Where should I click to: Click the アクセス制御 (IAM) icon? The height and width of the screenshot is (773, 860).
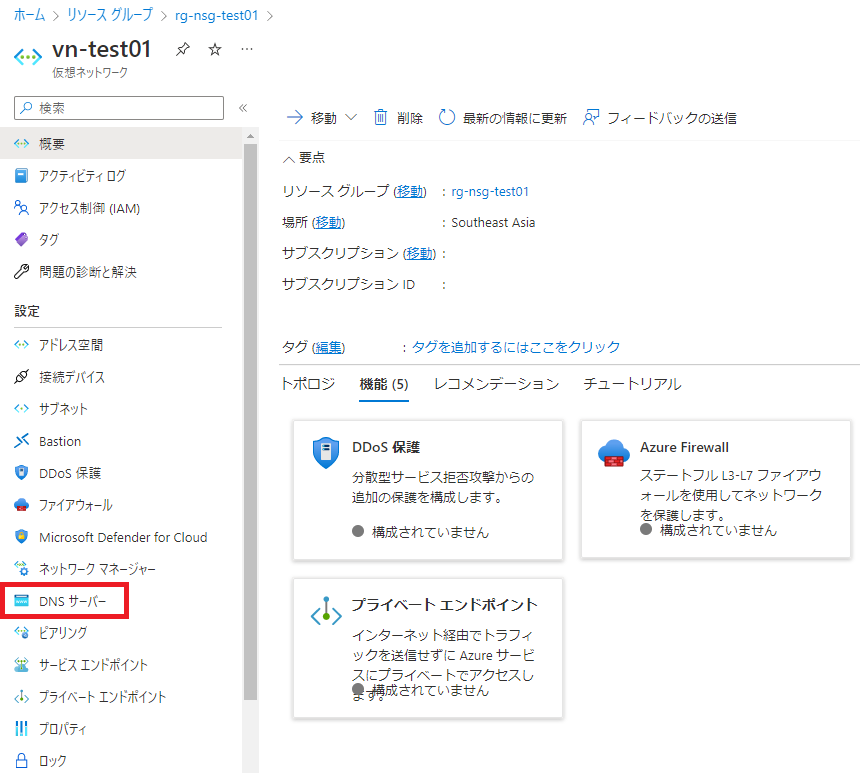21,208
